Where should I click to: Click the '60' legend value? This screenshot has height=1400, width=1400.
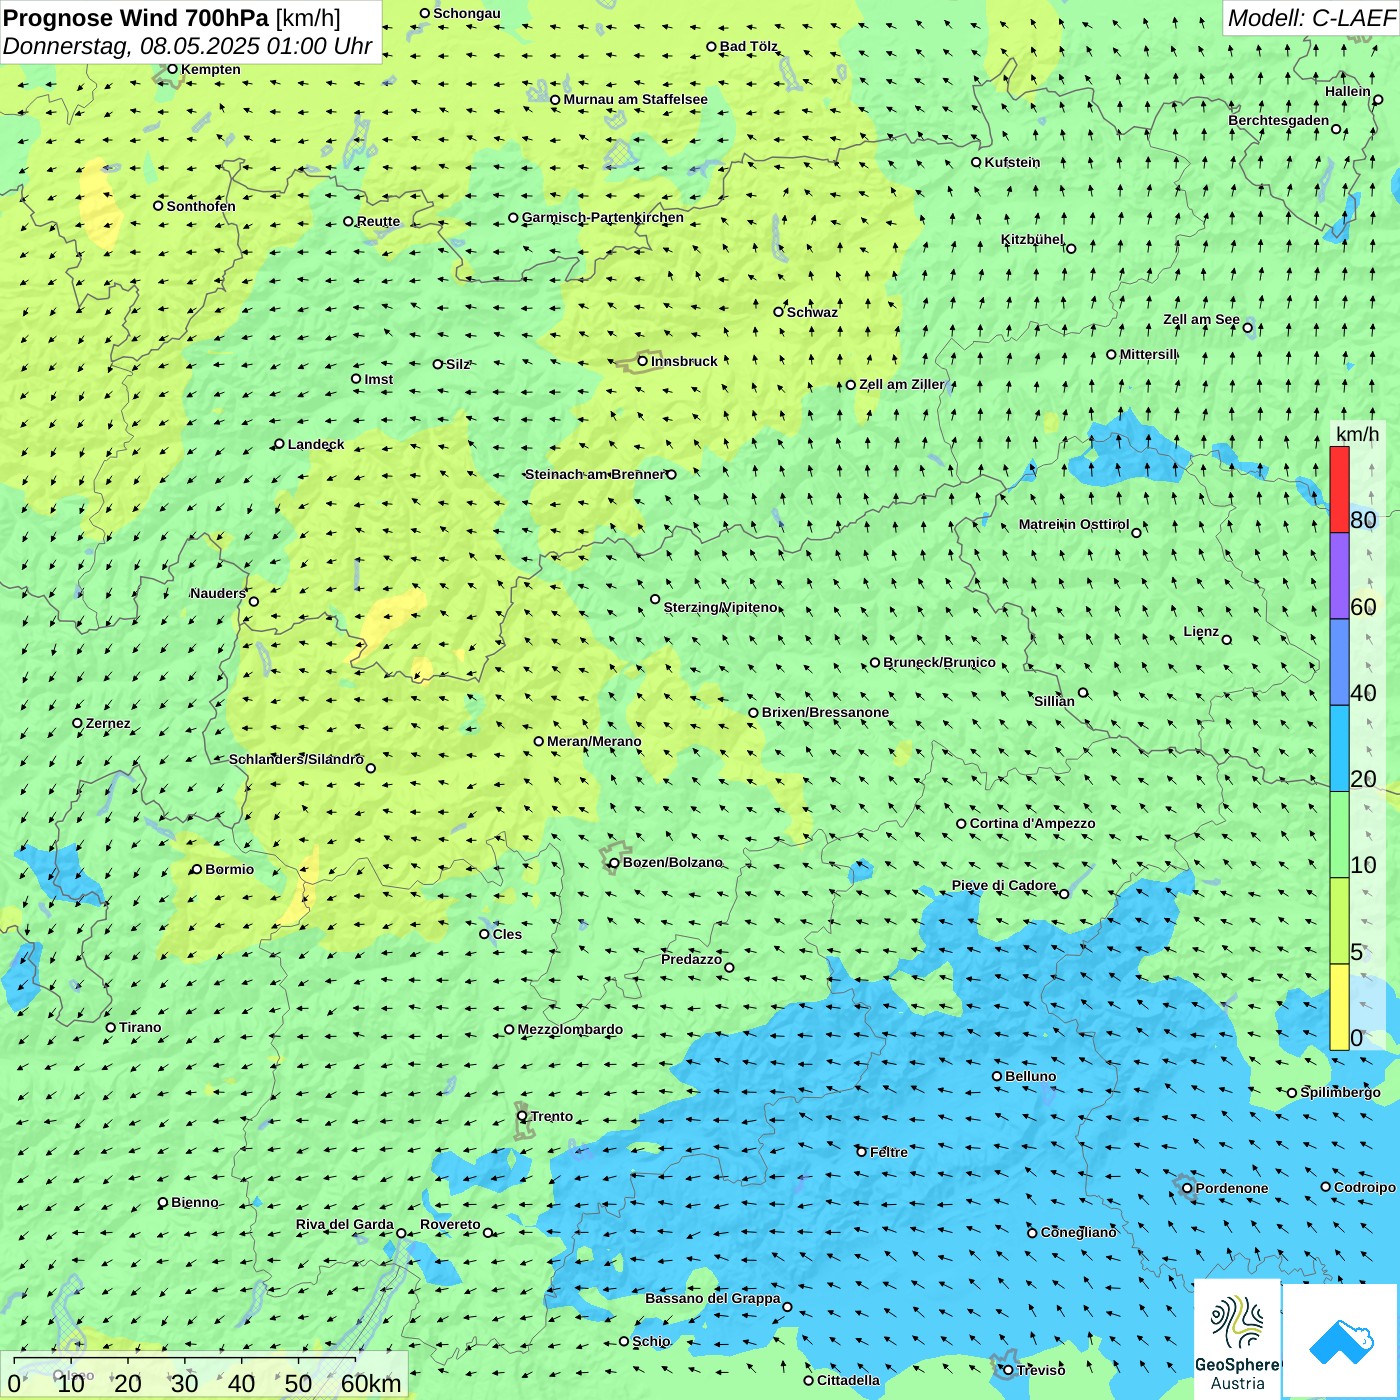(1363, 607)
